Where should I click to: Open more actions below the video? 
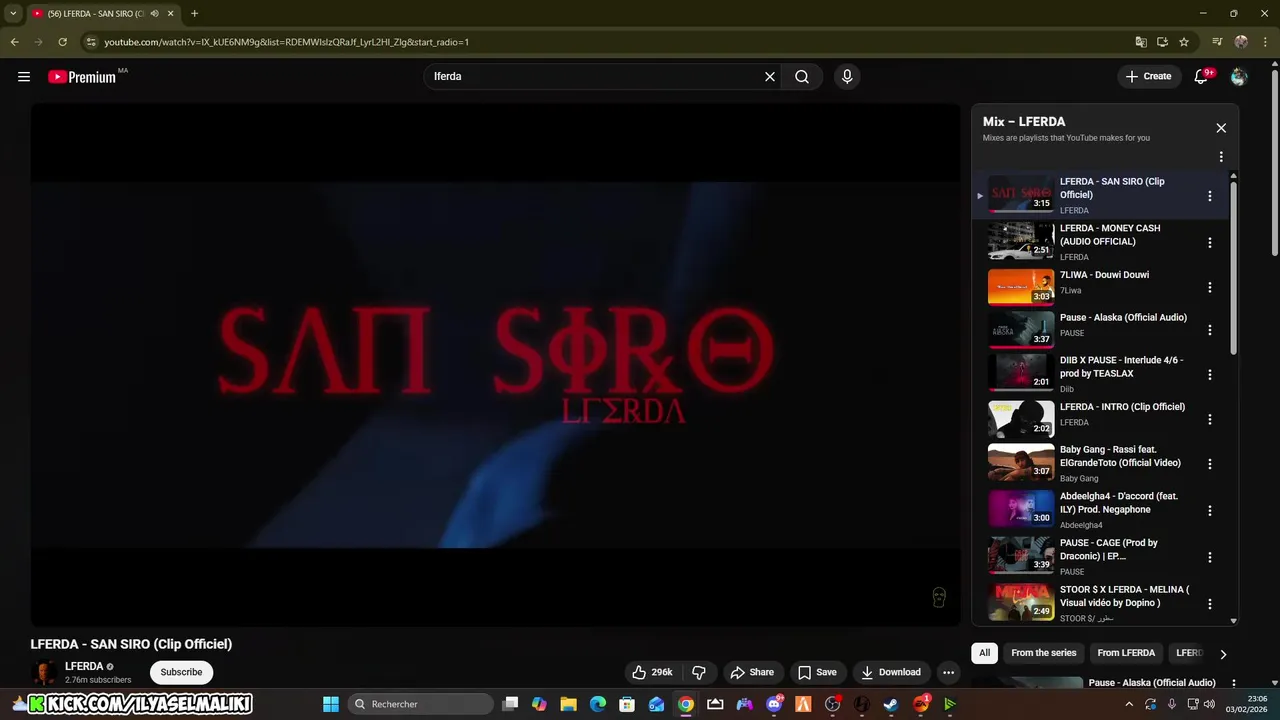(x=949, y=672)
